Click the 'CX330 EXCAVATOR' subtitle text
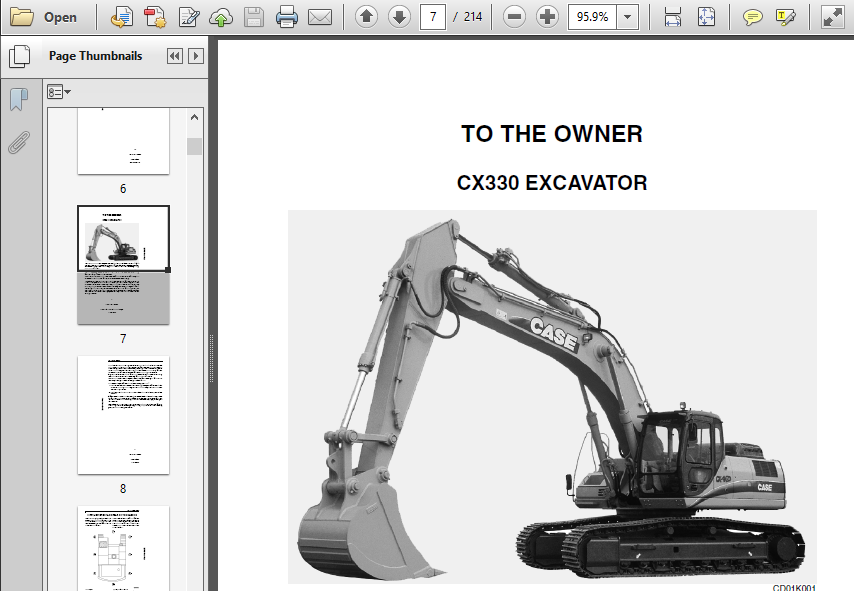This screenshot has height=591, width=854. (x=552, y=183)
